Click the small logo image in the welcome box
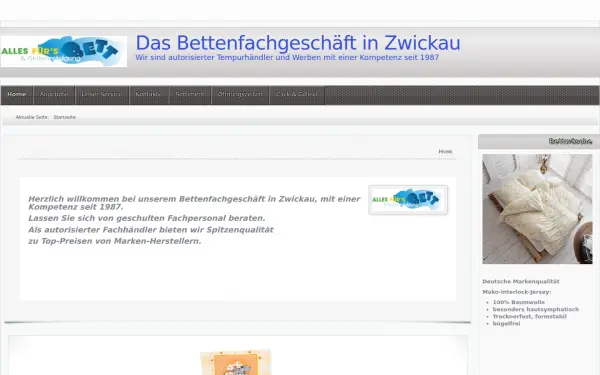The image size is (600, 375). pyautogui.click(x=408, y=200)
